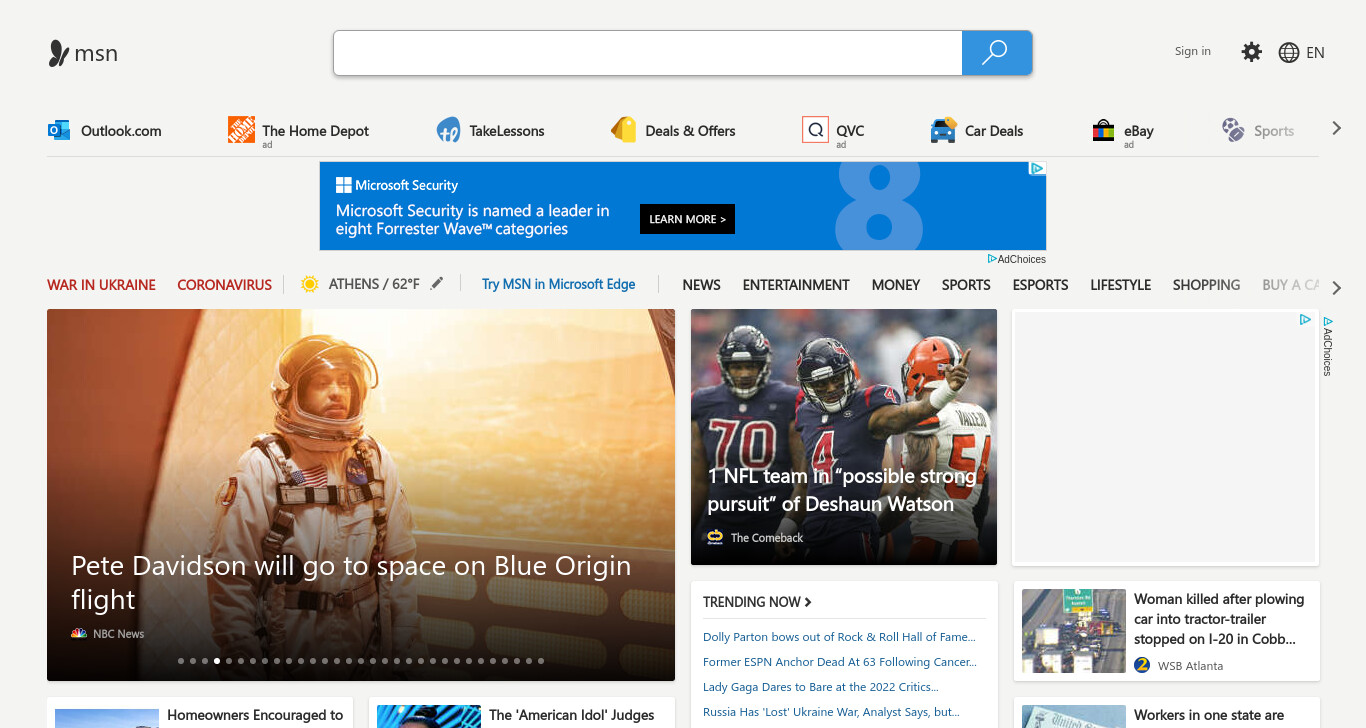Open Car Deals shortcut icon

(x=943, y=130)
